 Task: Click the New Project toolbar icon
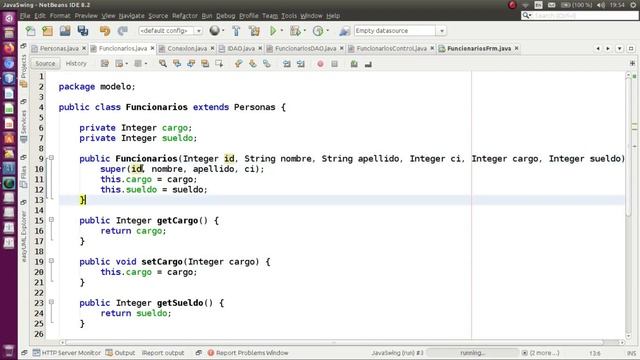47,31
